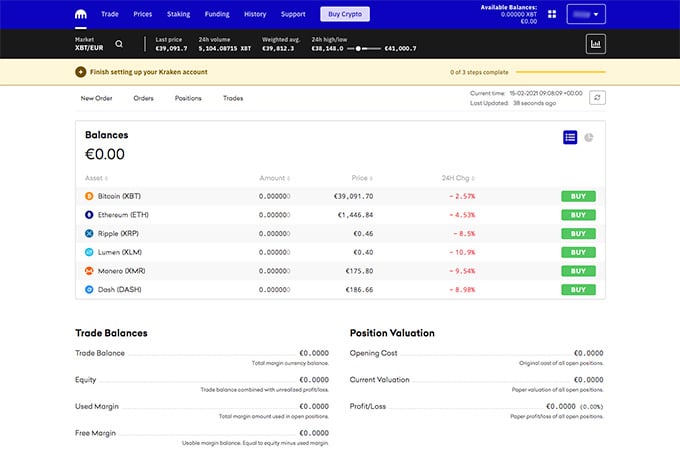
Task: Click the Dash coin icon
Action: 89,290
